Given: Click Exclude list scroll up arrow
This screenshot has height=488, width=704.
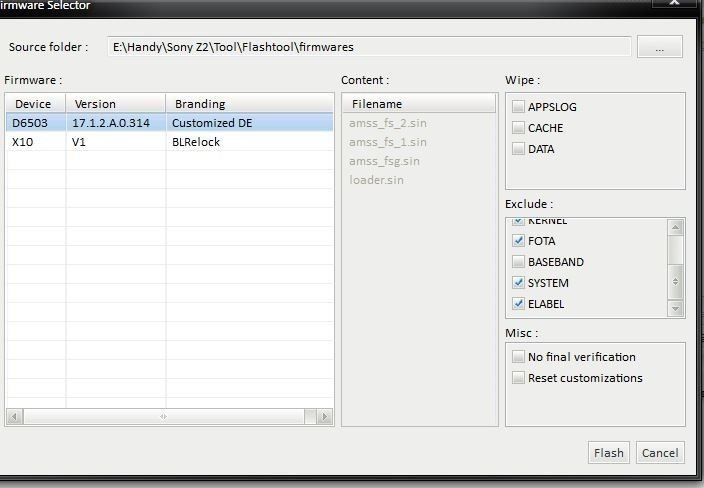Looking at the screenshot, I should tap(675, 227).
